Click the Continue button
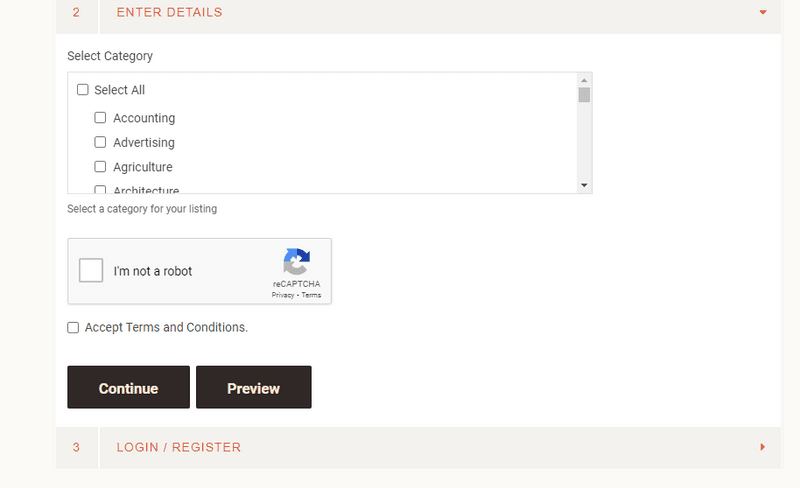800x488 pixels. [129, 387]
